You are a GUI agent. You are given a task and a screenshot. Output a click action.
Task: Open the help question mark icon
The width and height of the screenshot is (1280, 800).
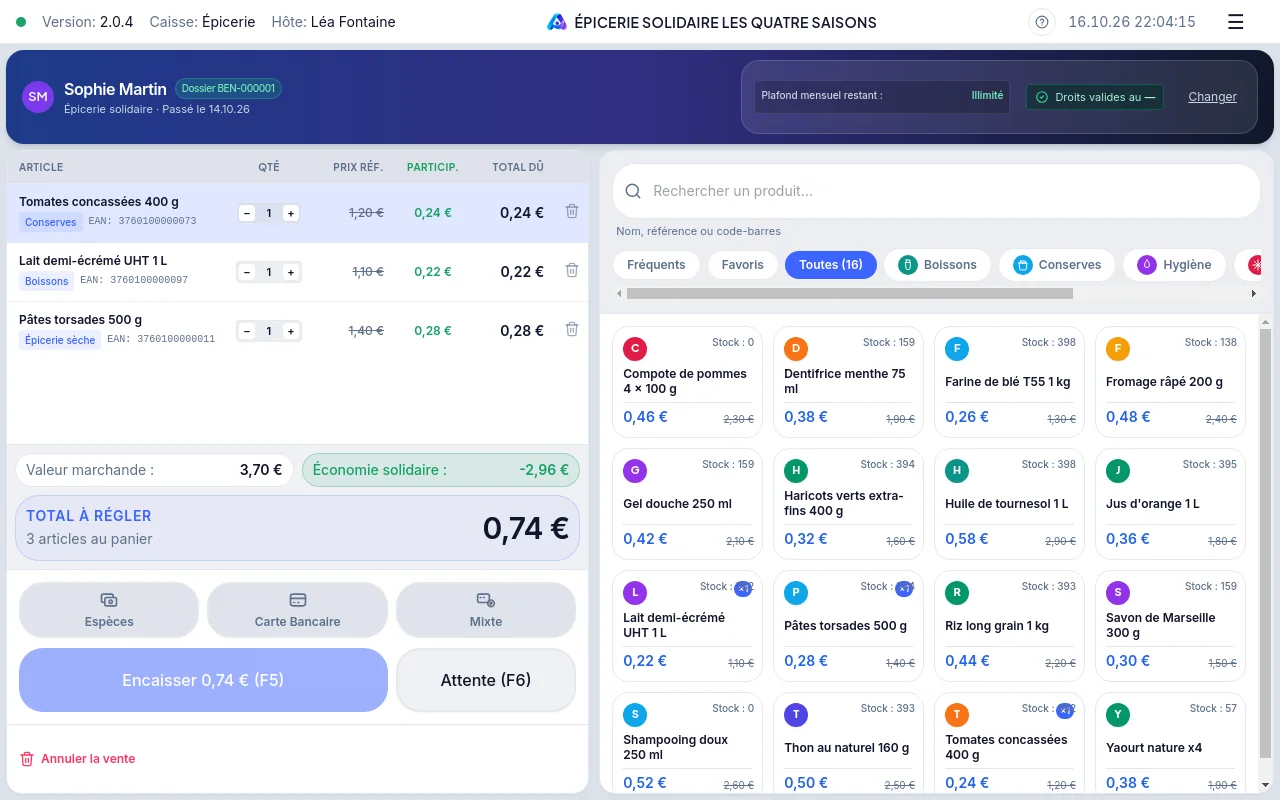point(1042,22)
